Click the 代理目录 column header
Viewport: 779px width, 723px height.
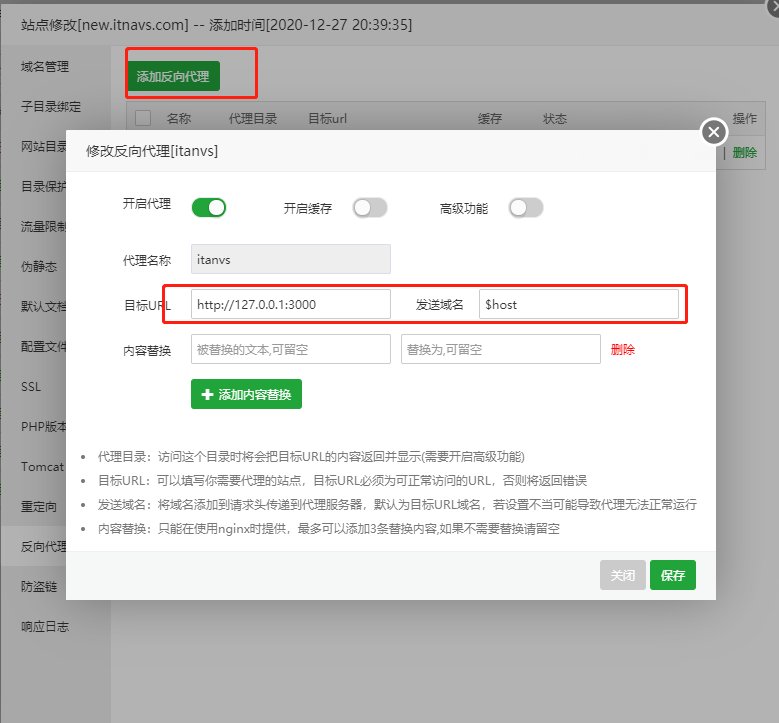(253, 118)
